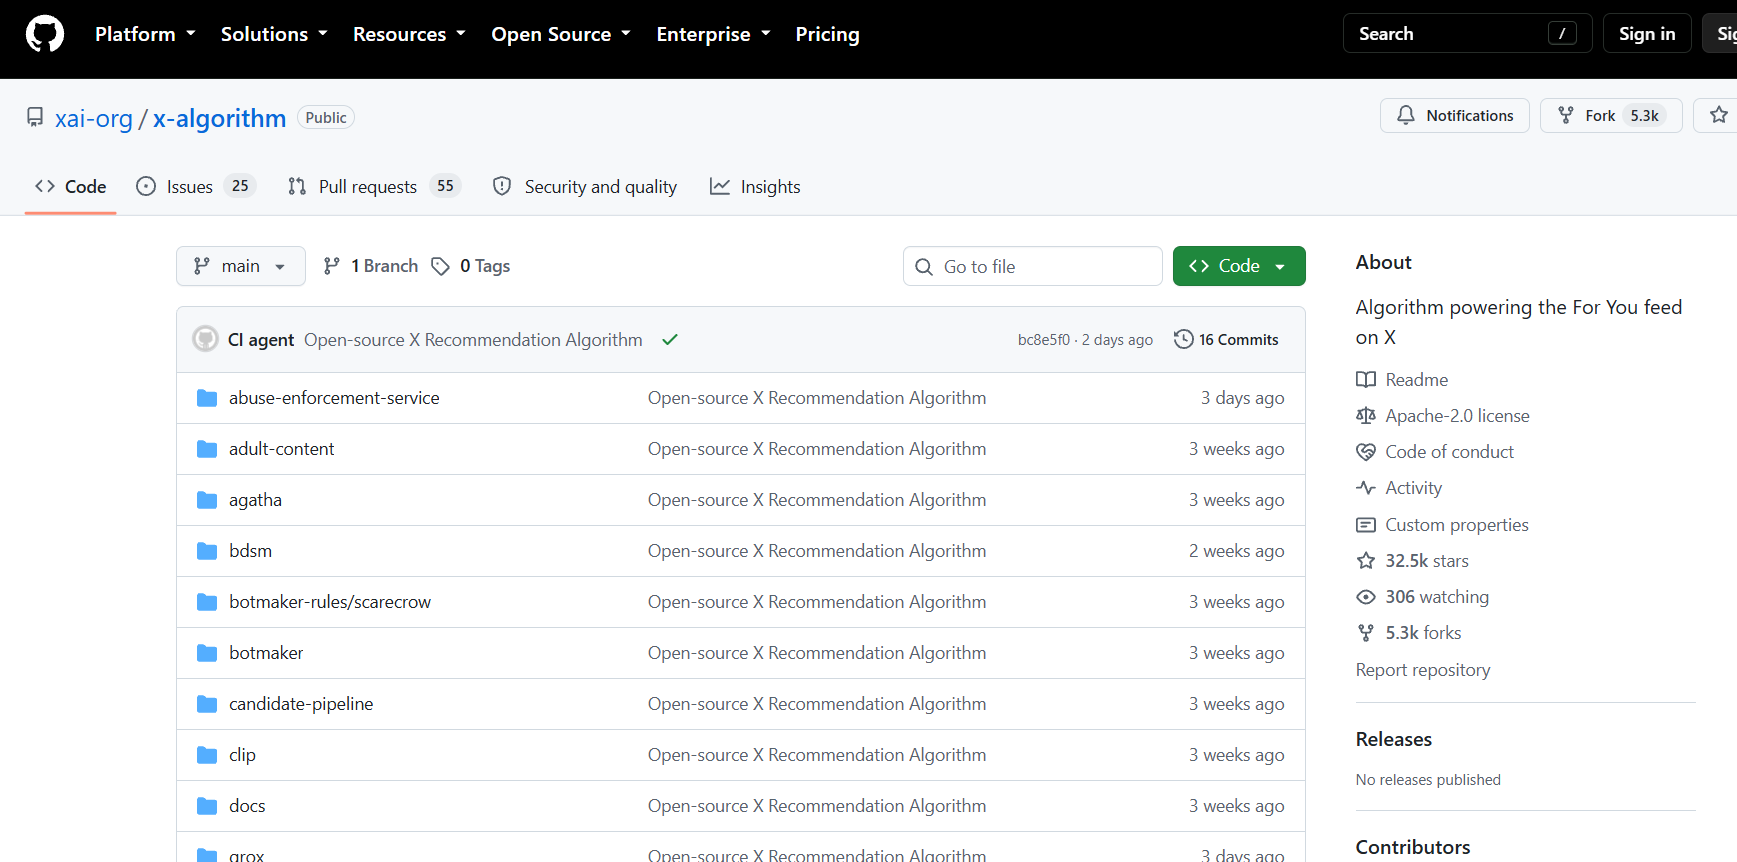Click the bdsm folder icon
Viewport: 1737px width, 862px height.
click(207, 551)
